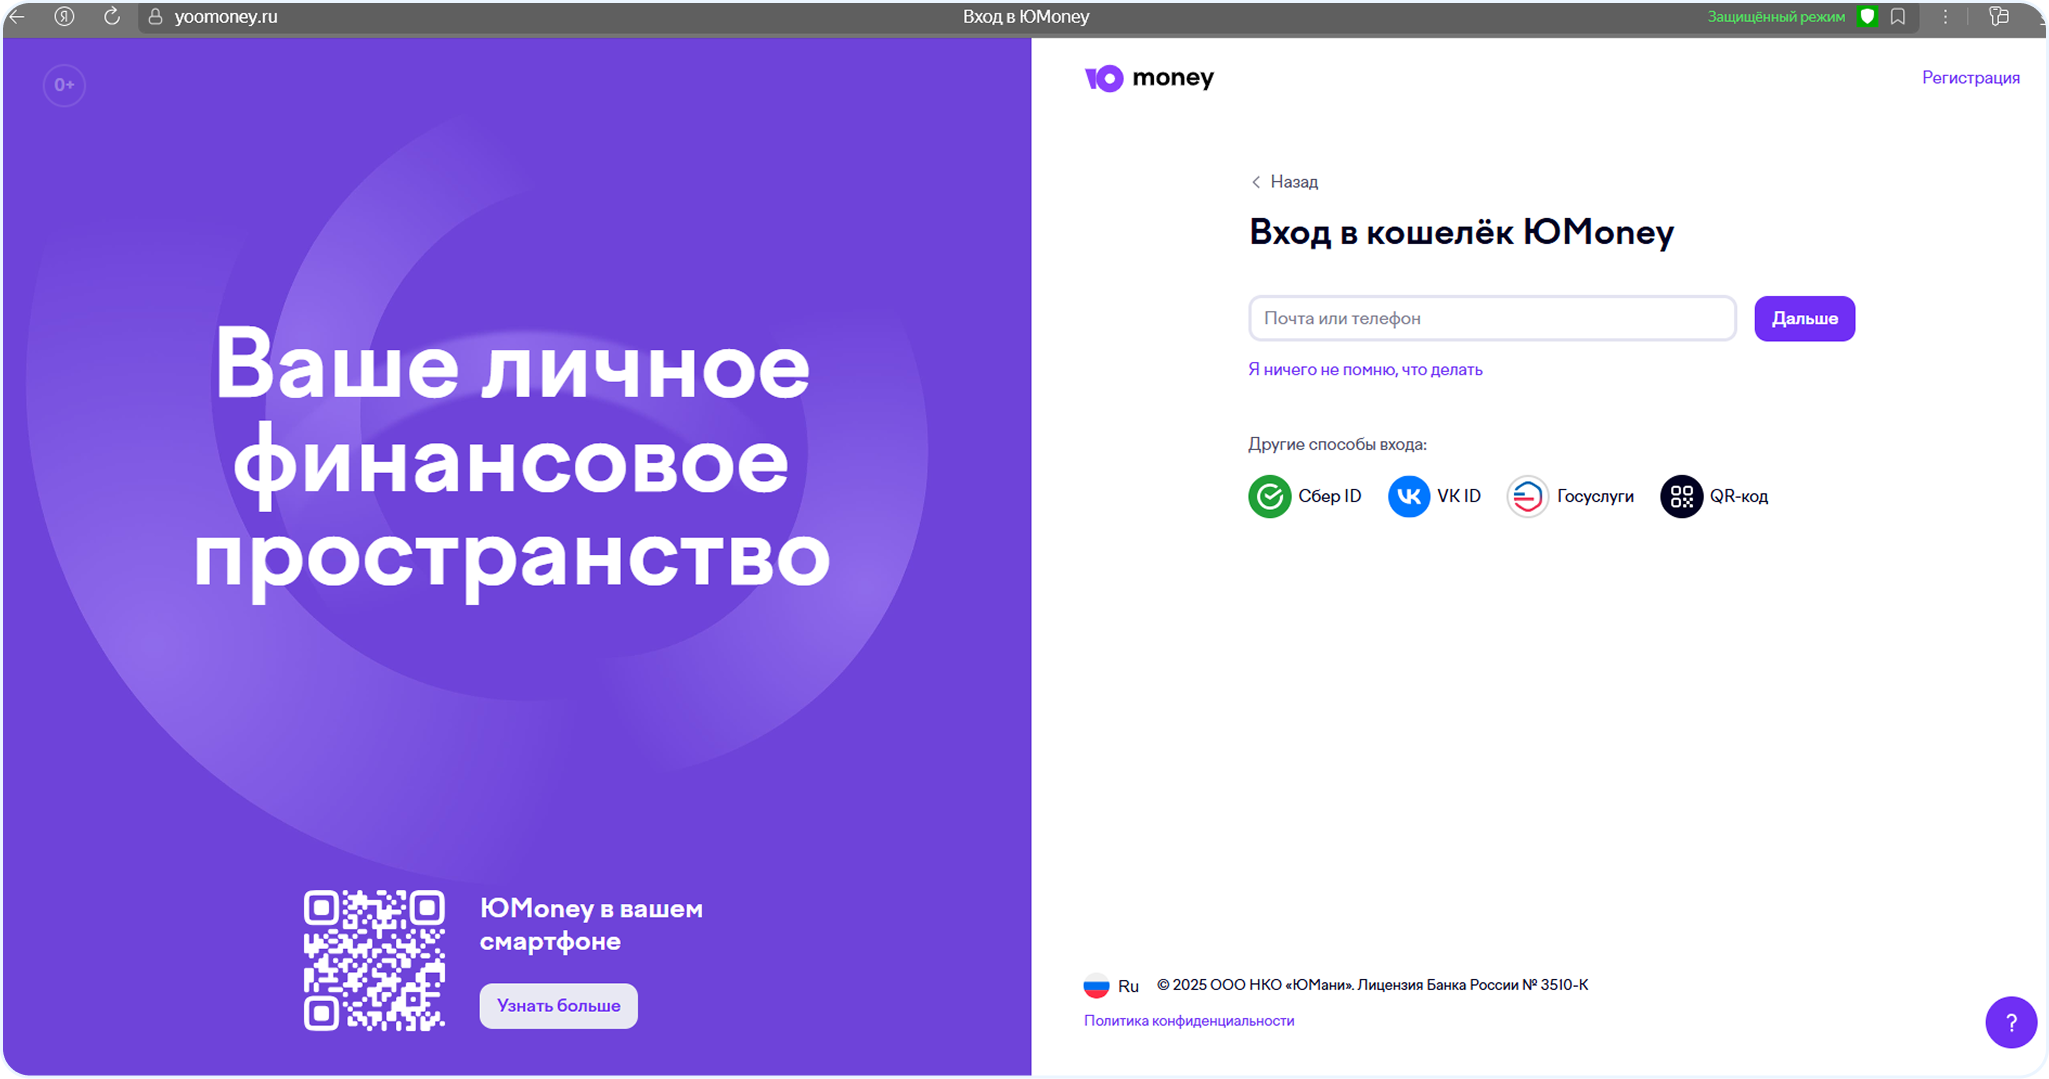Viewport: 2049px width, 1079px height.
Task: Open the help question mark bubble
Action: [x=2010, y=1022]
